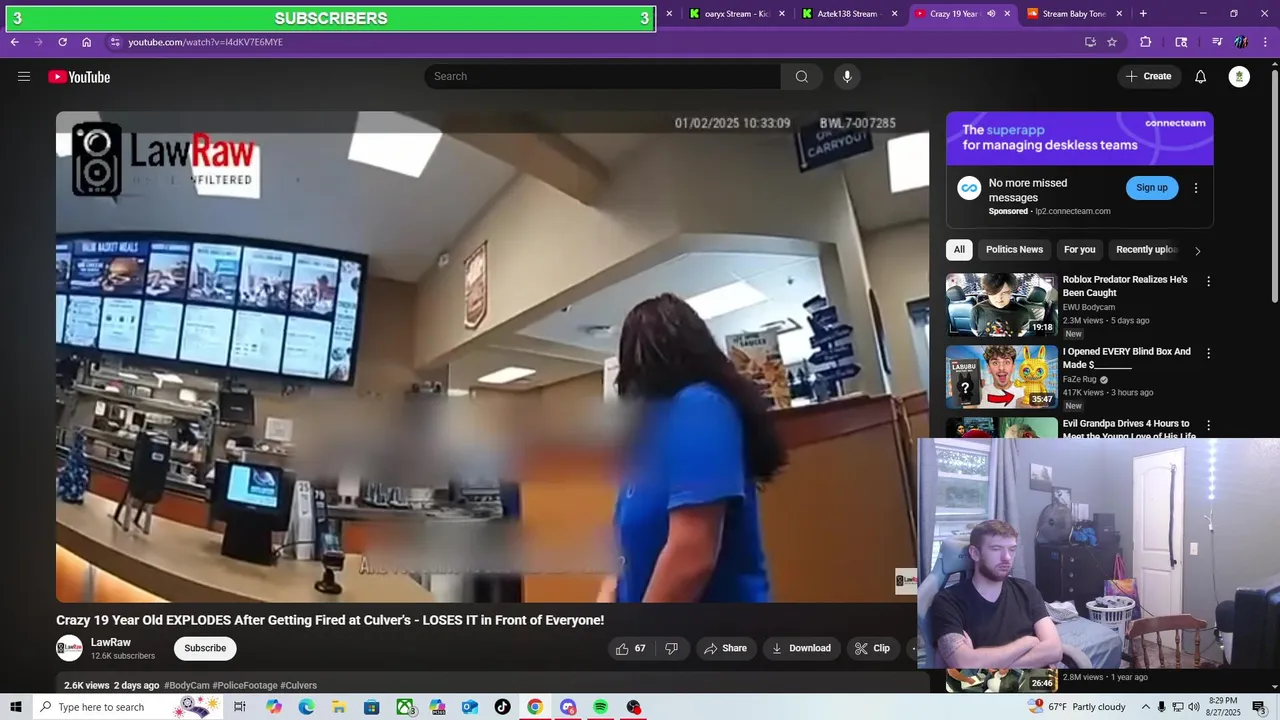1280x720 pixels.
Task: Like the video with thumbs up
Action: (631, 648)
